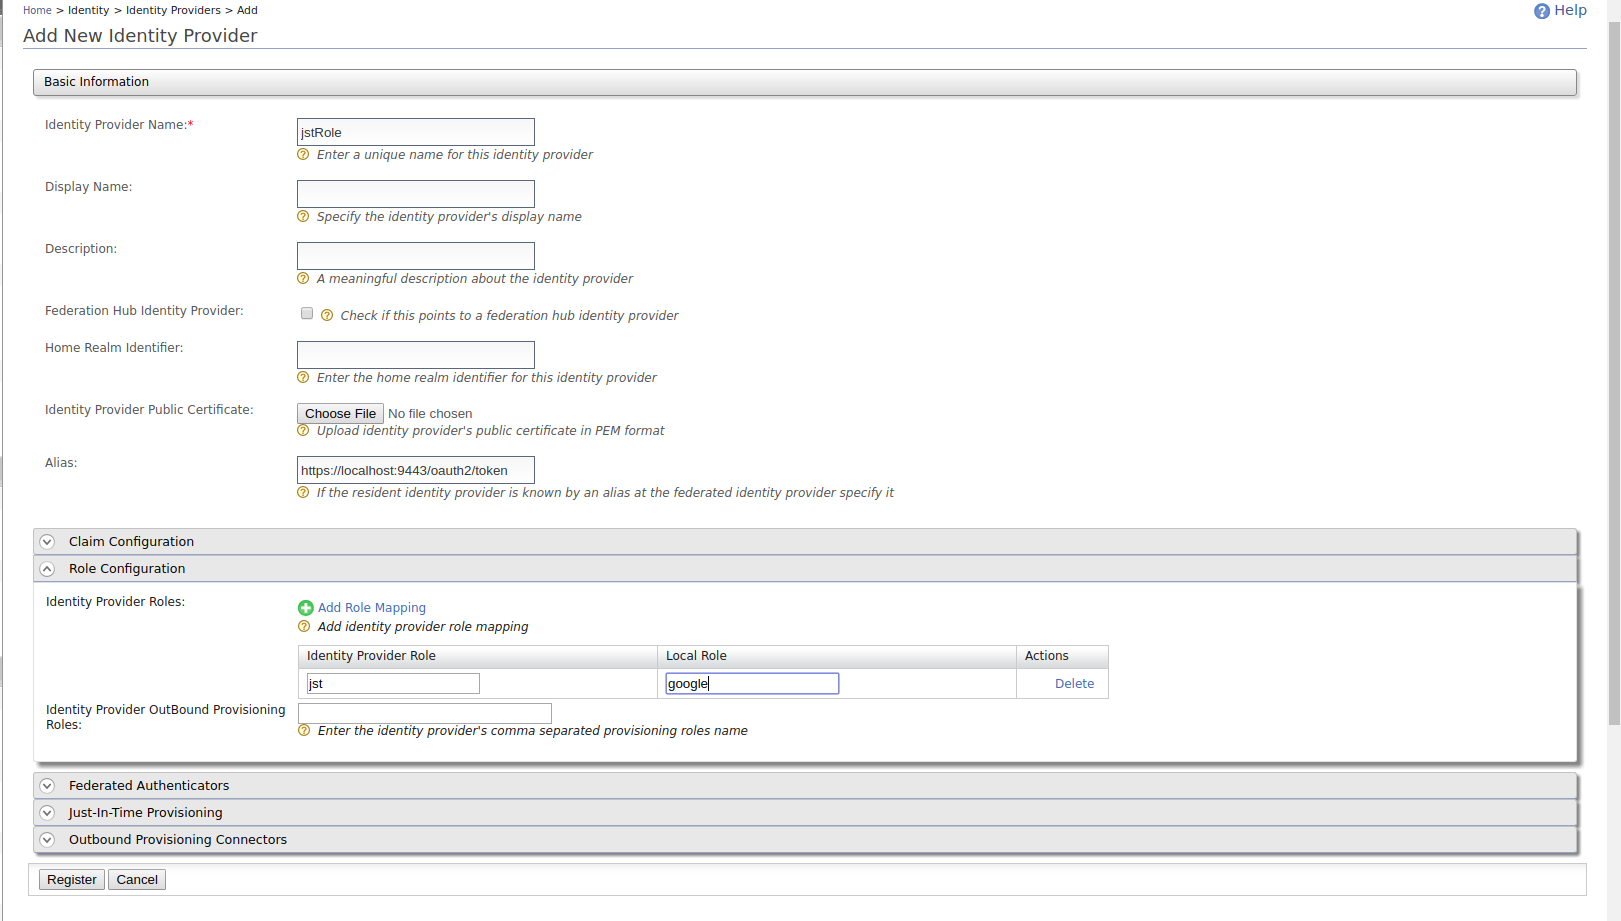Click help icon beside federation hub hint
1621x921 pixels.
pos(327,316)
